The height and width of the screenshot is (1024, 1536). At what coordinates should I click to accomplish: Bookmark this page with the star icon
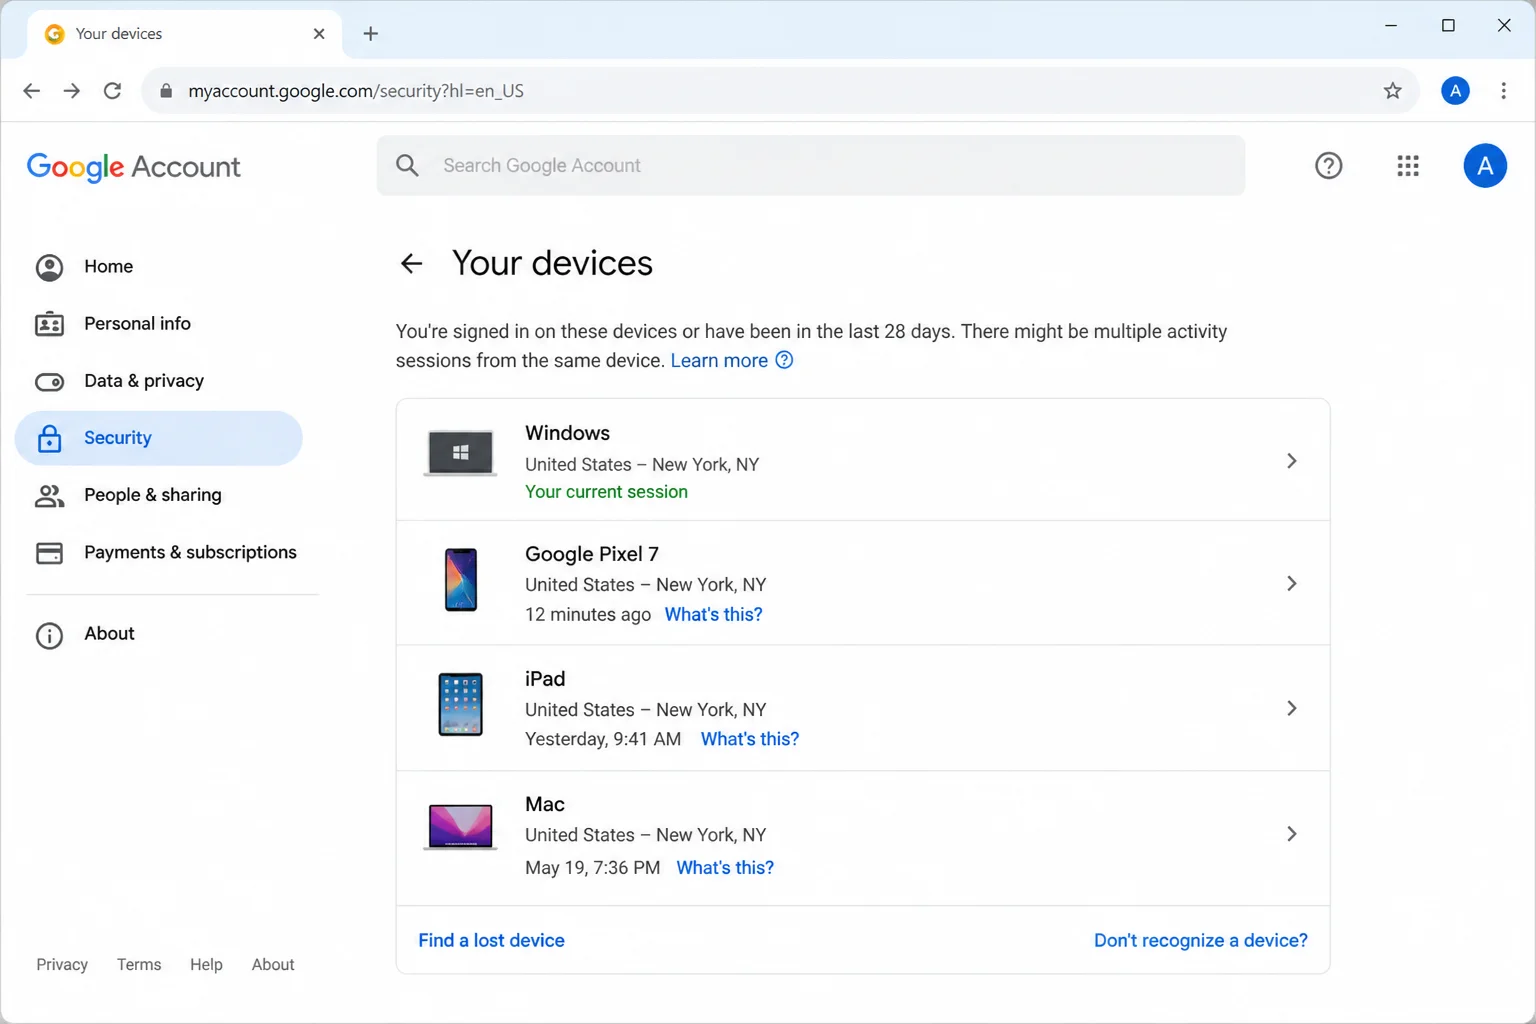pyautogui.click(x=1392, y=91)
